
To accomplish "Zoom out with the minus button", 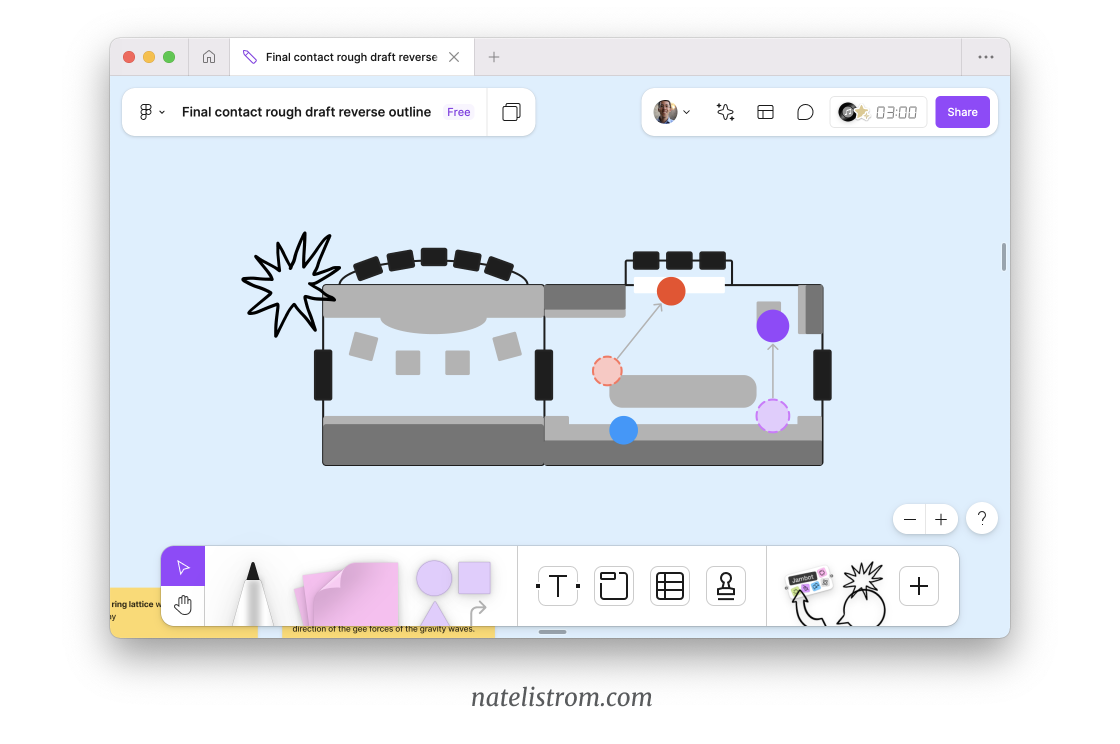I will pos(909,520).
